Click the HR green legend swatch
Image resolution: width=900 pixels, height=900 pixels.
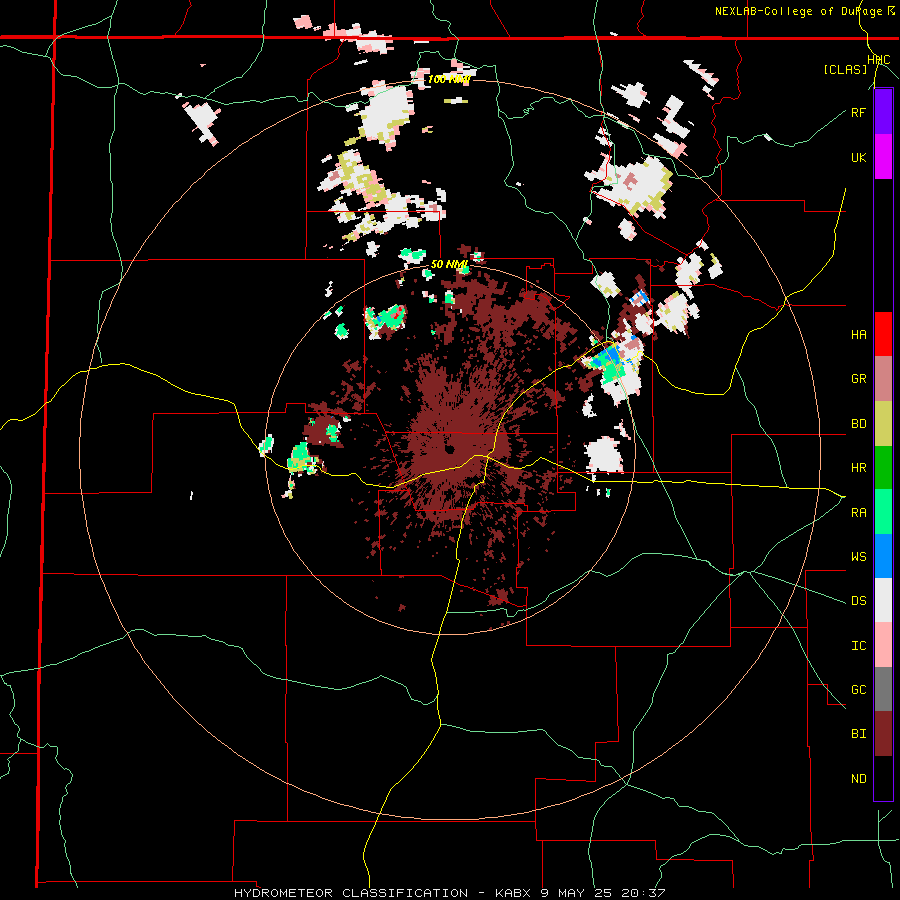tap(883, 468)
